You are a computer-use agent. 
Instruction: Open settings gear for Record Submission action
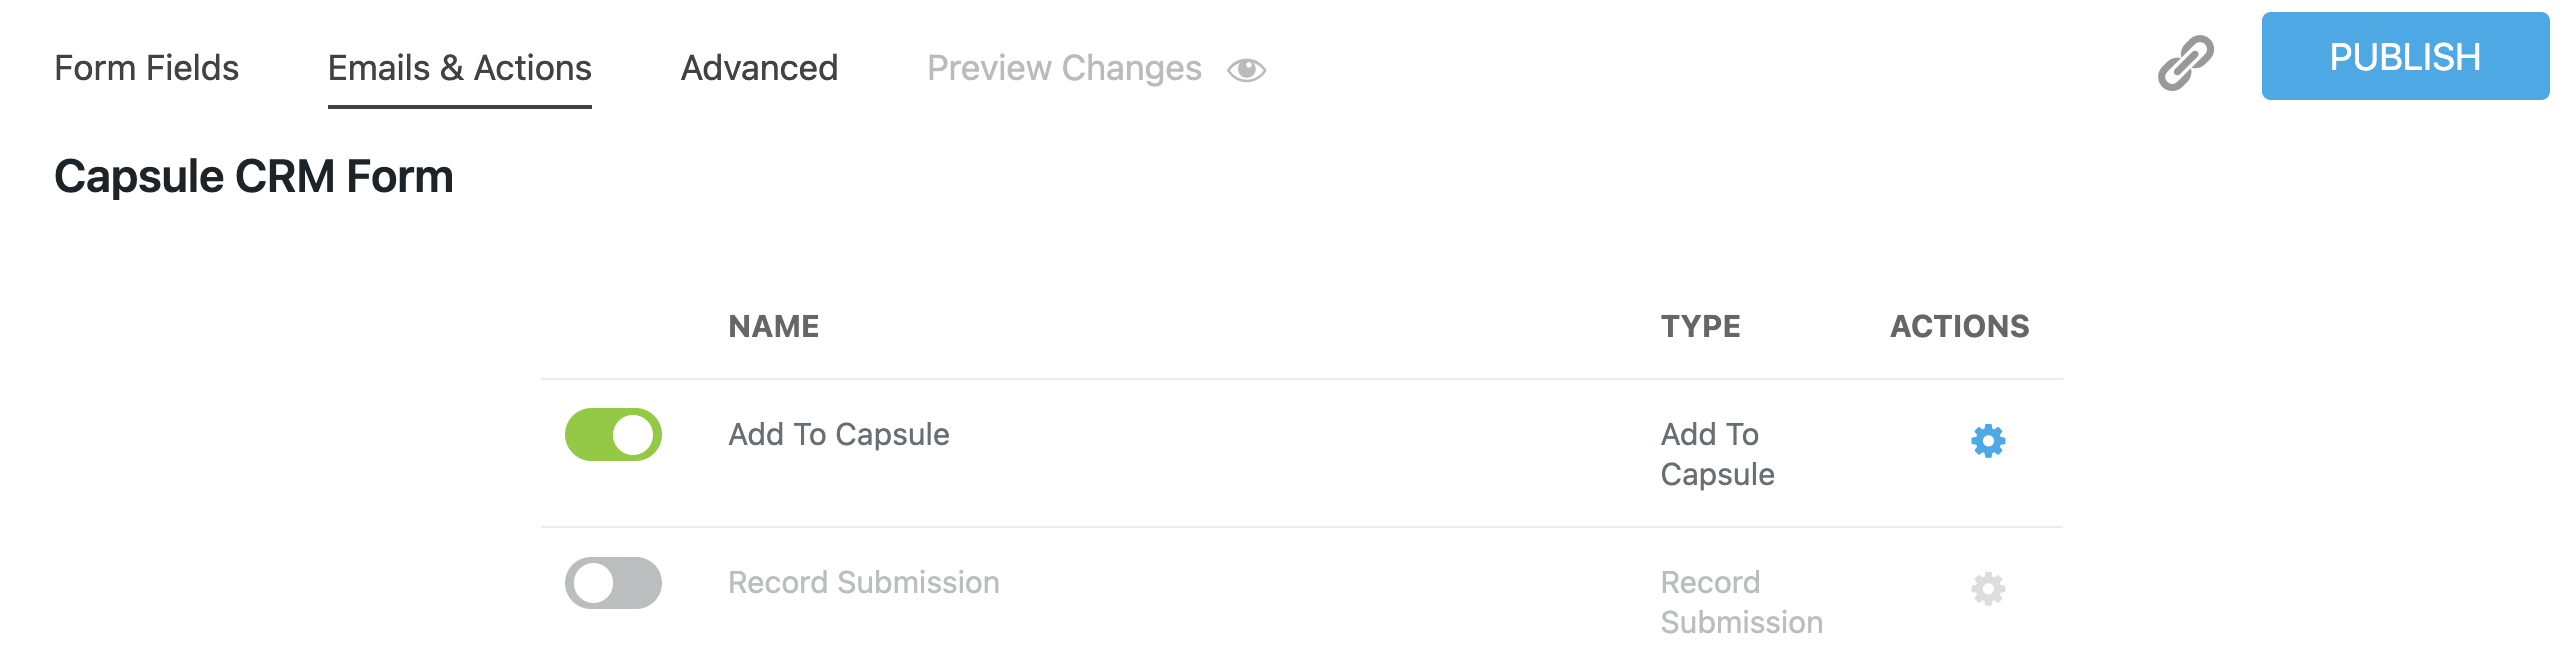[x=1990, y=590]
